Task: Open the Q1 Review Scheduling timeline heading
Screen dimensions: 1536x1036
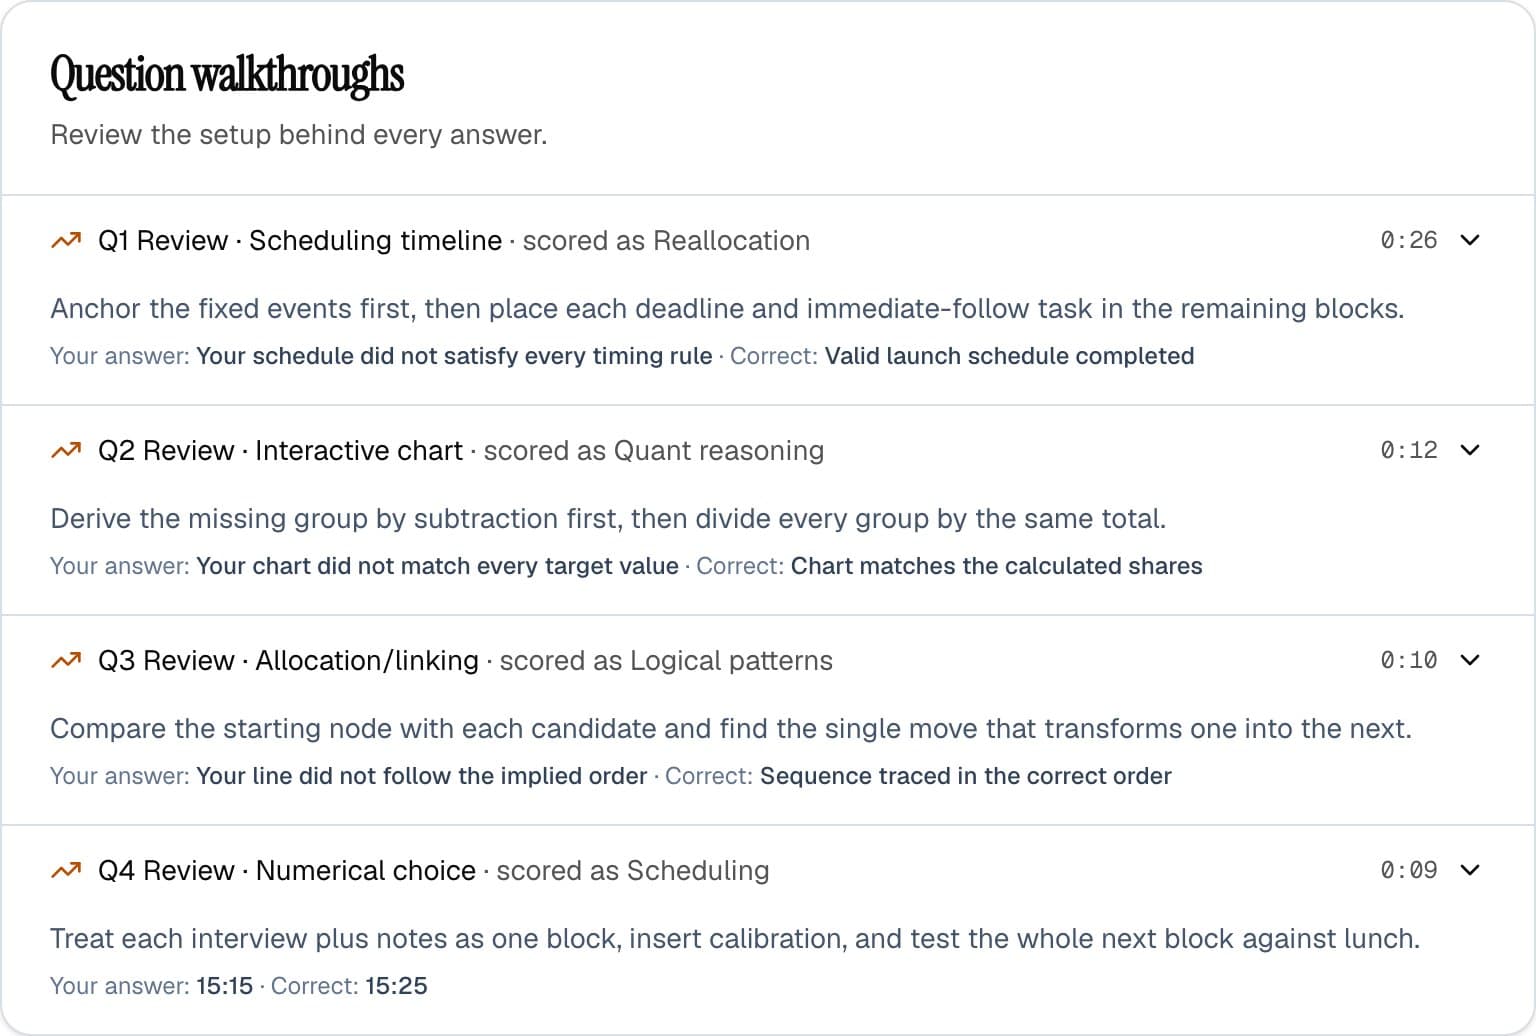Action: coord(300,241)
